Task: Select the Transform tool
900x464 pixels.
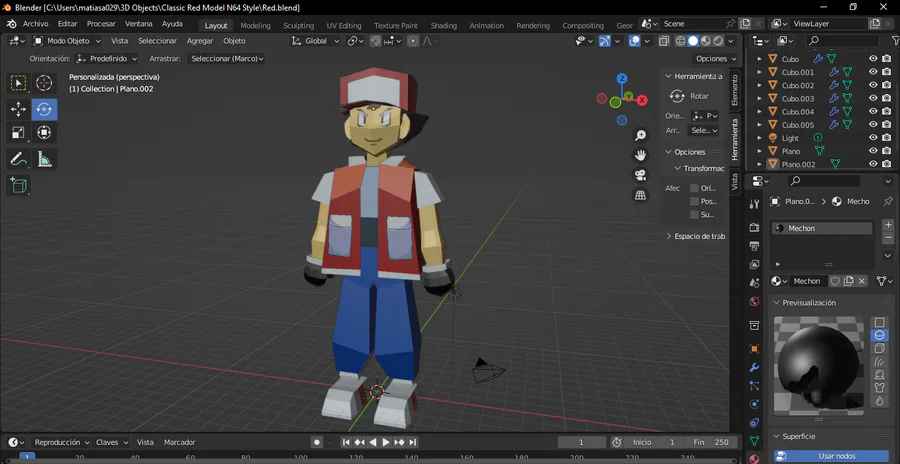Action: [x=44, y=133]
